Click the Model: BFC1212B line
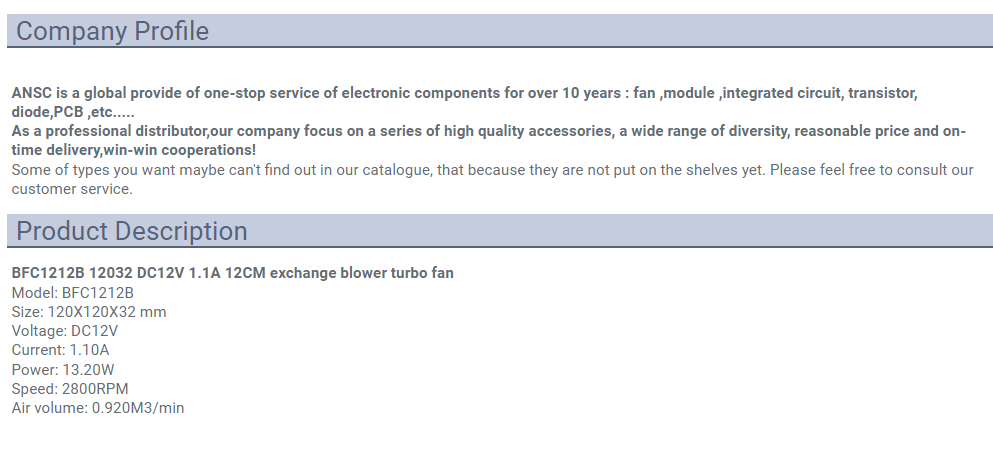 tap(73, 293)
